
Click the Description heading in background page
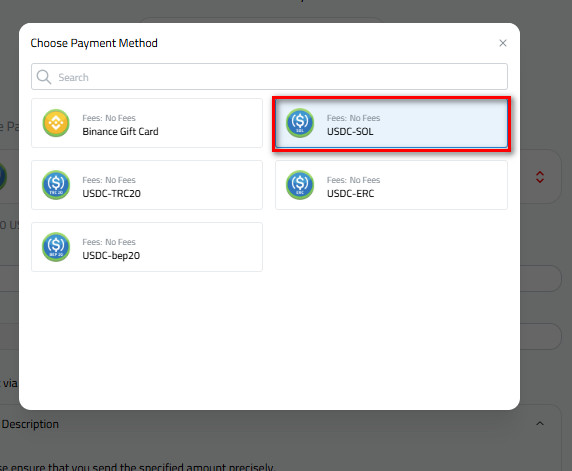point(30,424)
